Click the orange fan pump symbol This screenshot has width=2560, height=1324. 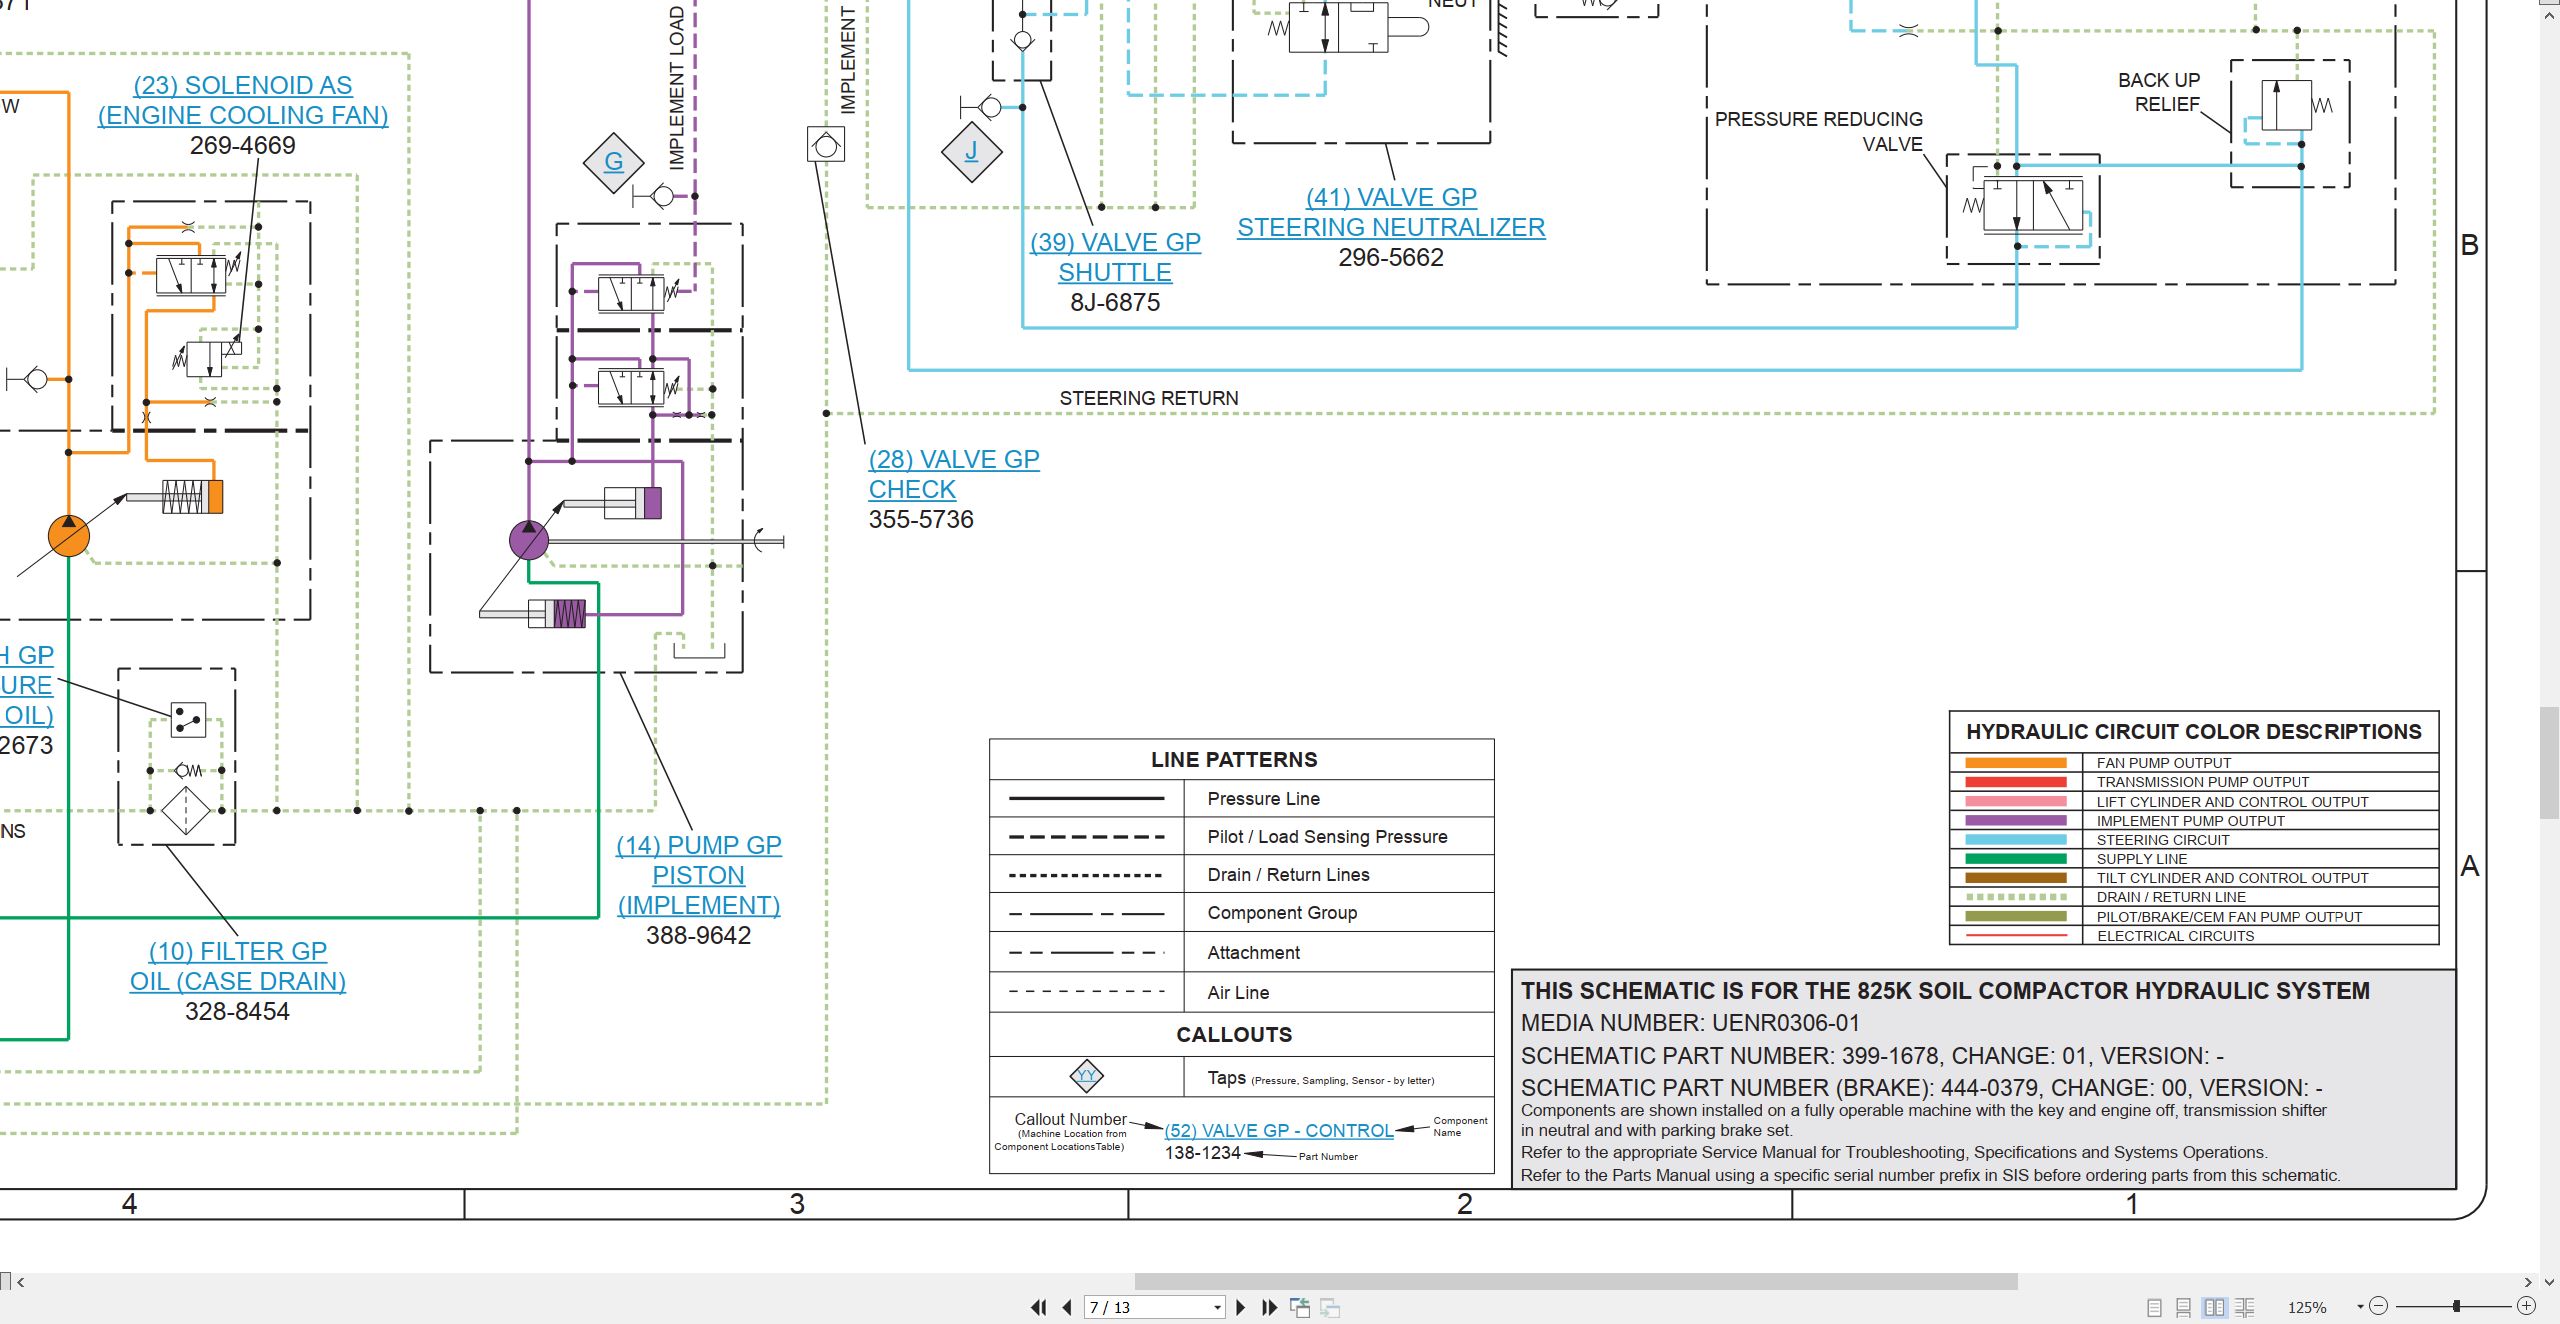68,535
